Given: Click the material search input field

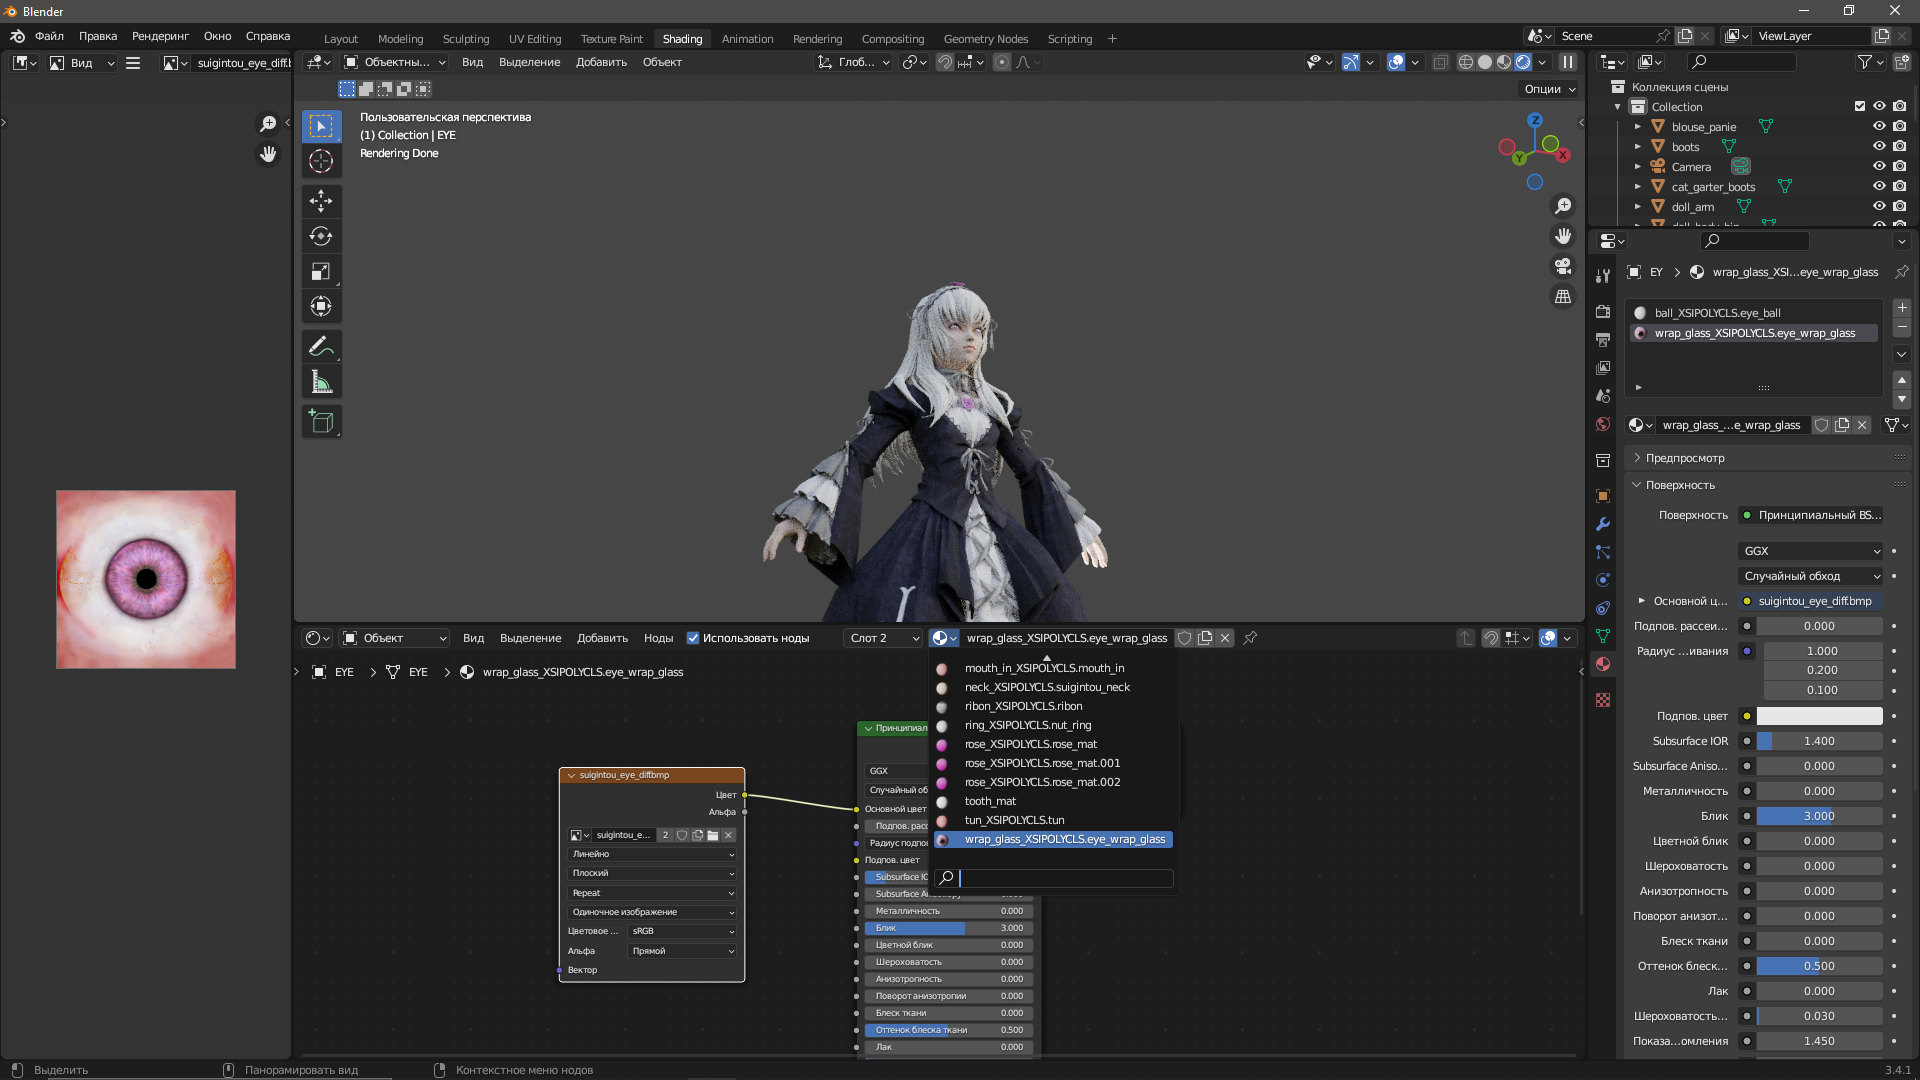Looking at the screenshot, I should tap(1065, 878).
